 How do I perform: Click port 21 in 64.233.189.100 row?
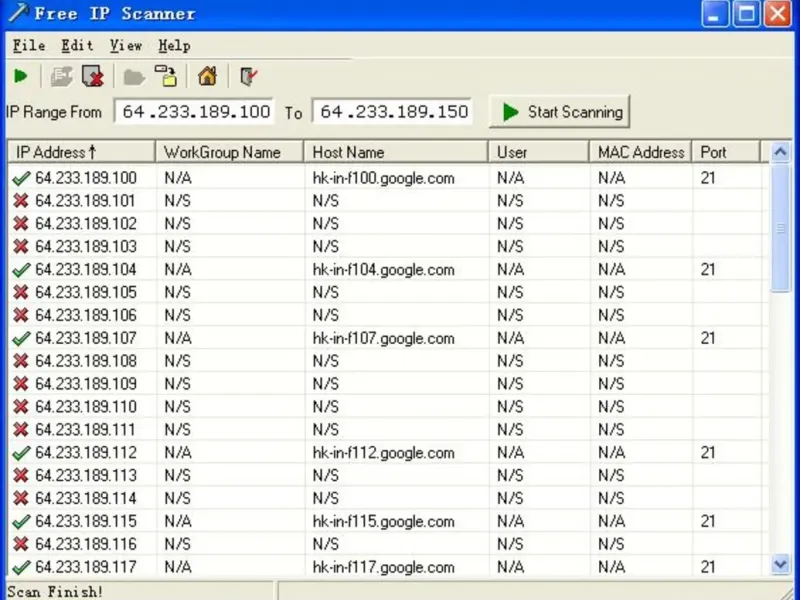[x=708, y=178]
